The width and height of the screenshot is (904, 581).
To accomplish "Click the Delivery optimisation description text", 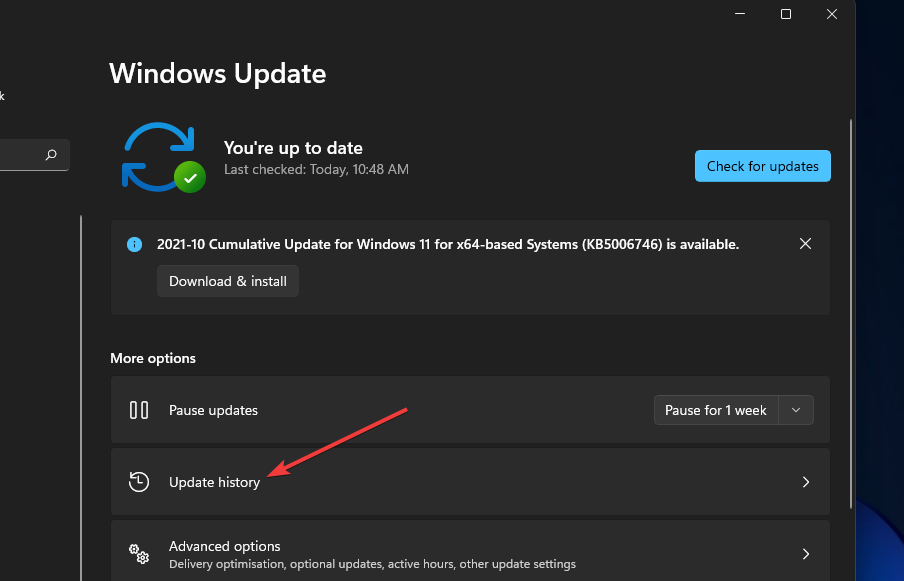I will pos(372,564).
